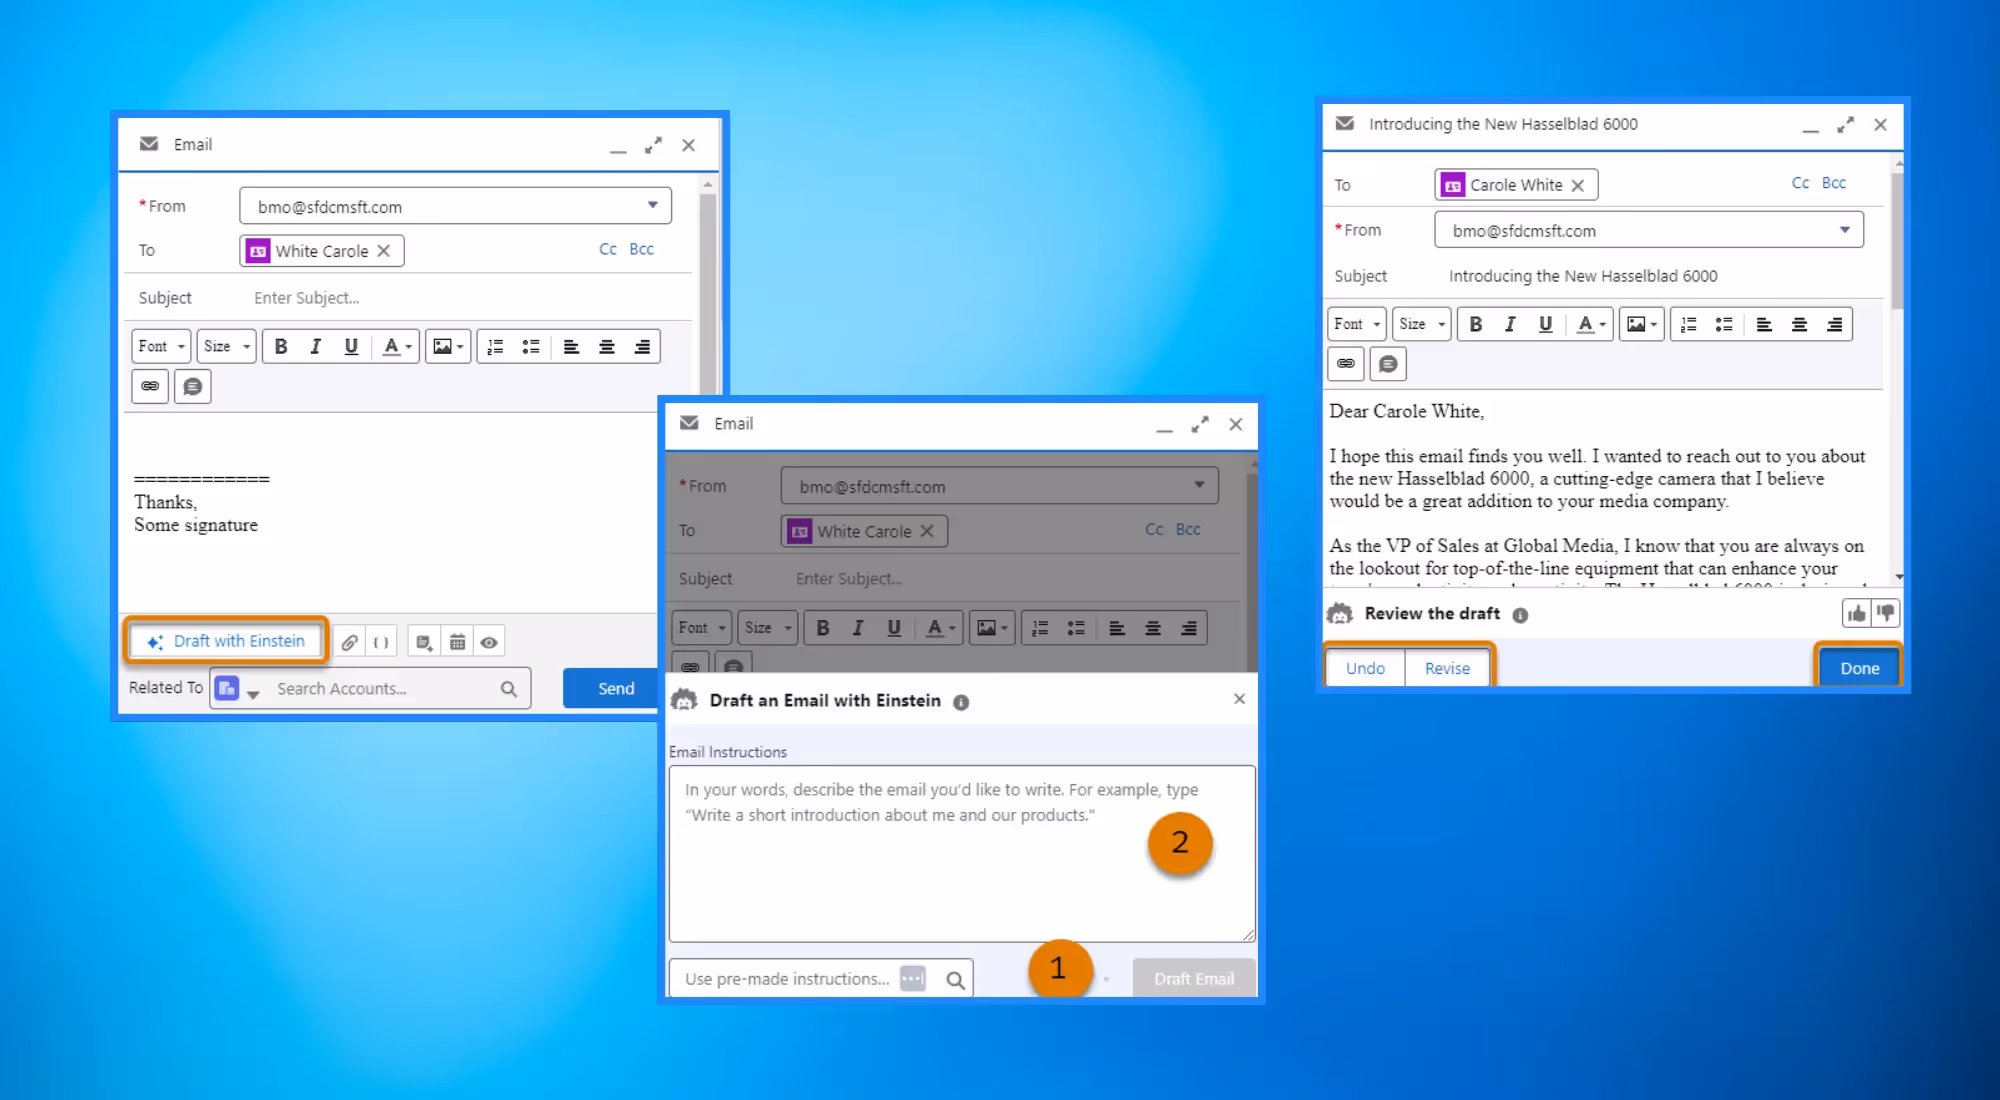Insert bulleted list in left email window
The height and width of the screenshot is (1100, 2000).
(x=531, y=346)
